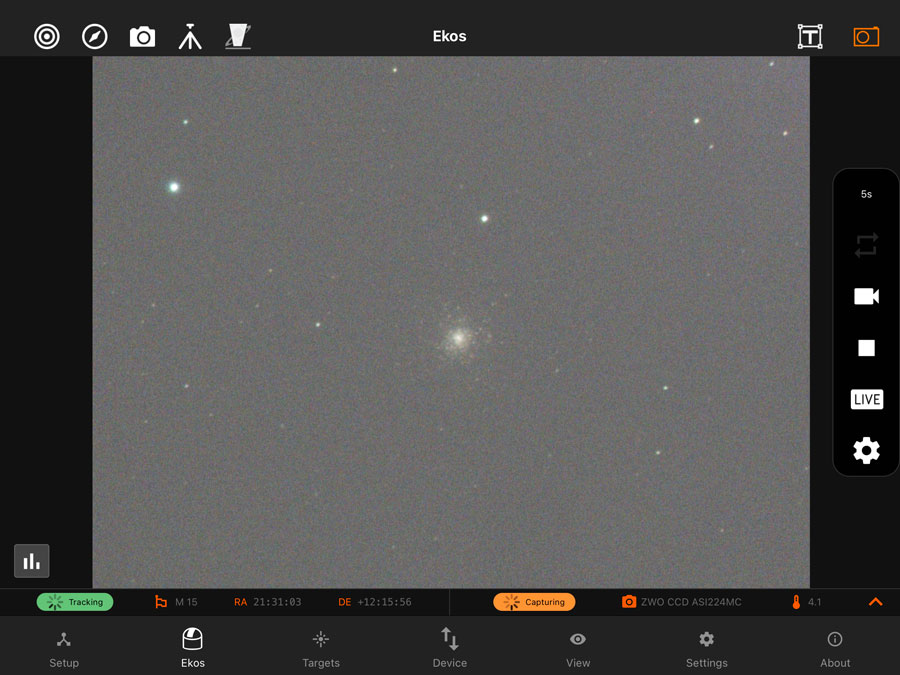Screen dimensions: 900x675
Task: Click the M 15 target name
Action: [186, 602]
